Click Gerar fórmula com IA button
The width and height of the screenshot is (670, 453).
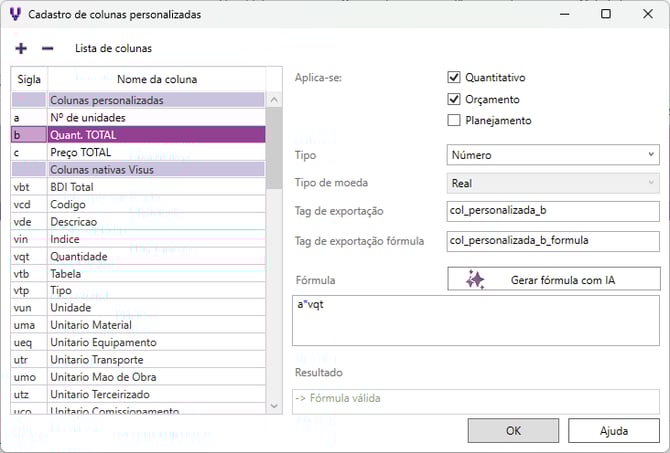553,280
